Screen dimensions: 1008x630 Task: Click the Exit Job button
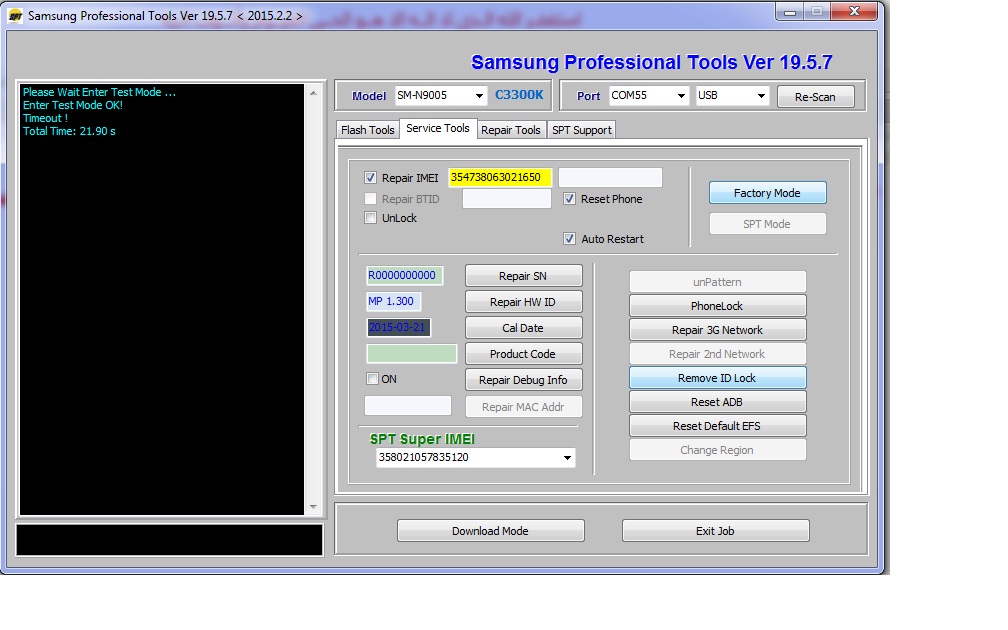click(x=716, y=531)
